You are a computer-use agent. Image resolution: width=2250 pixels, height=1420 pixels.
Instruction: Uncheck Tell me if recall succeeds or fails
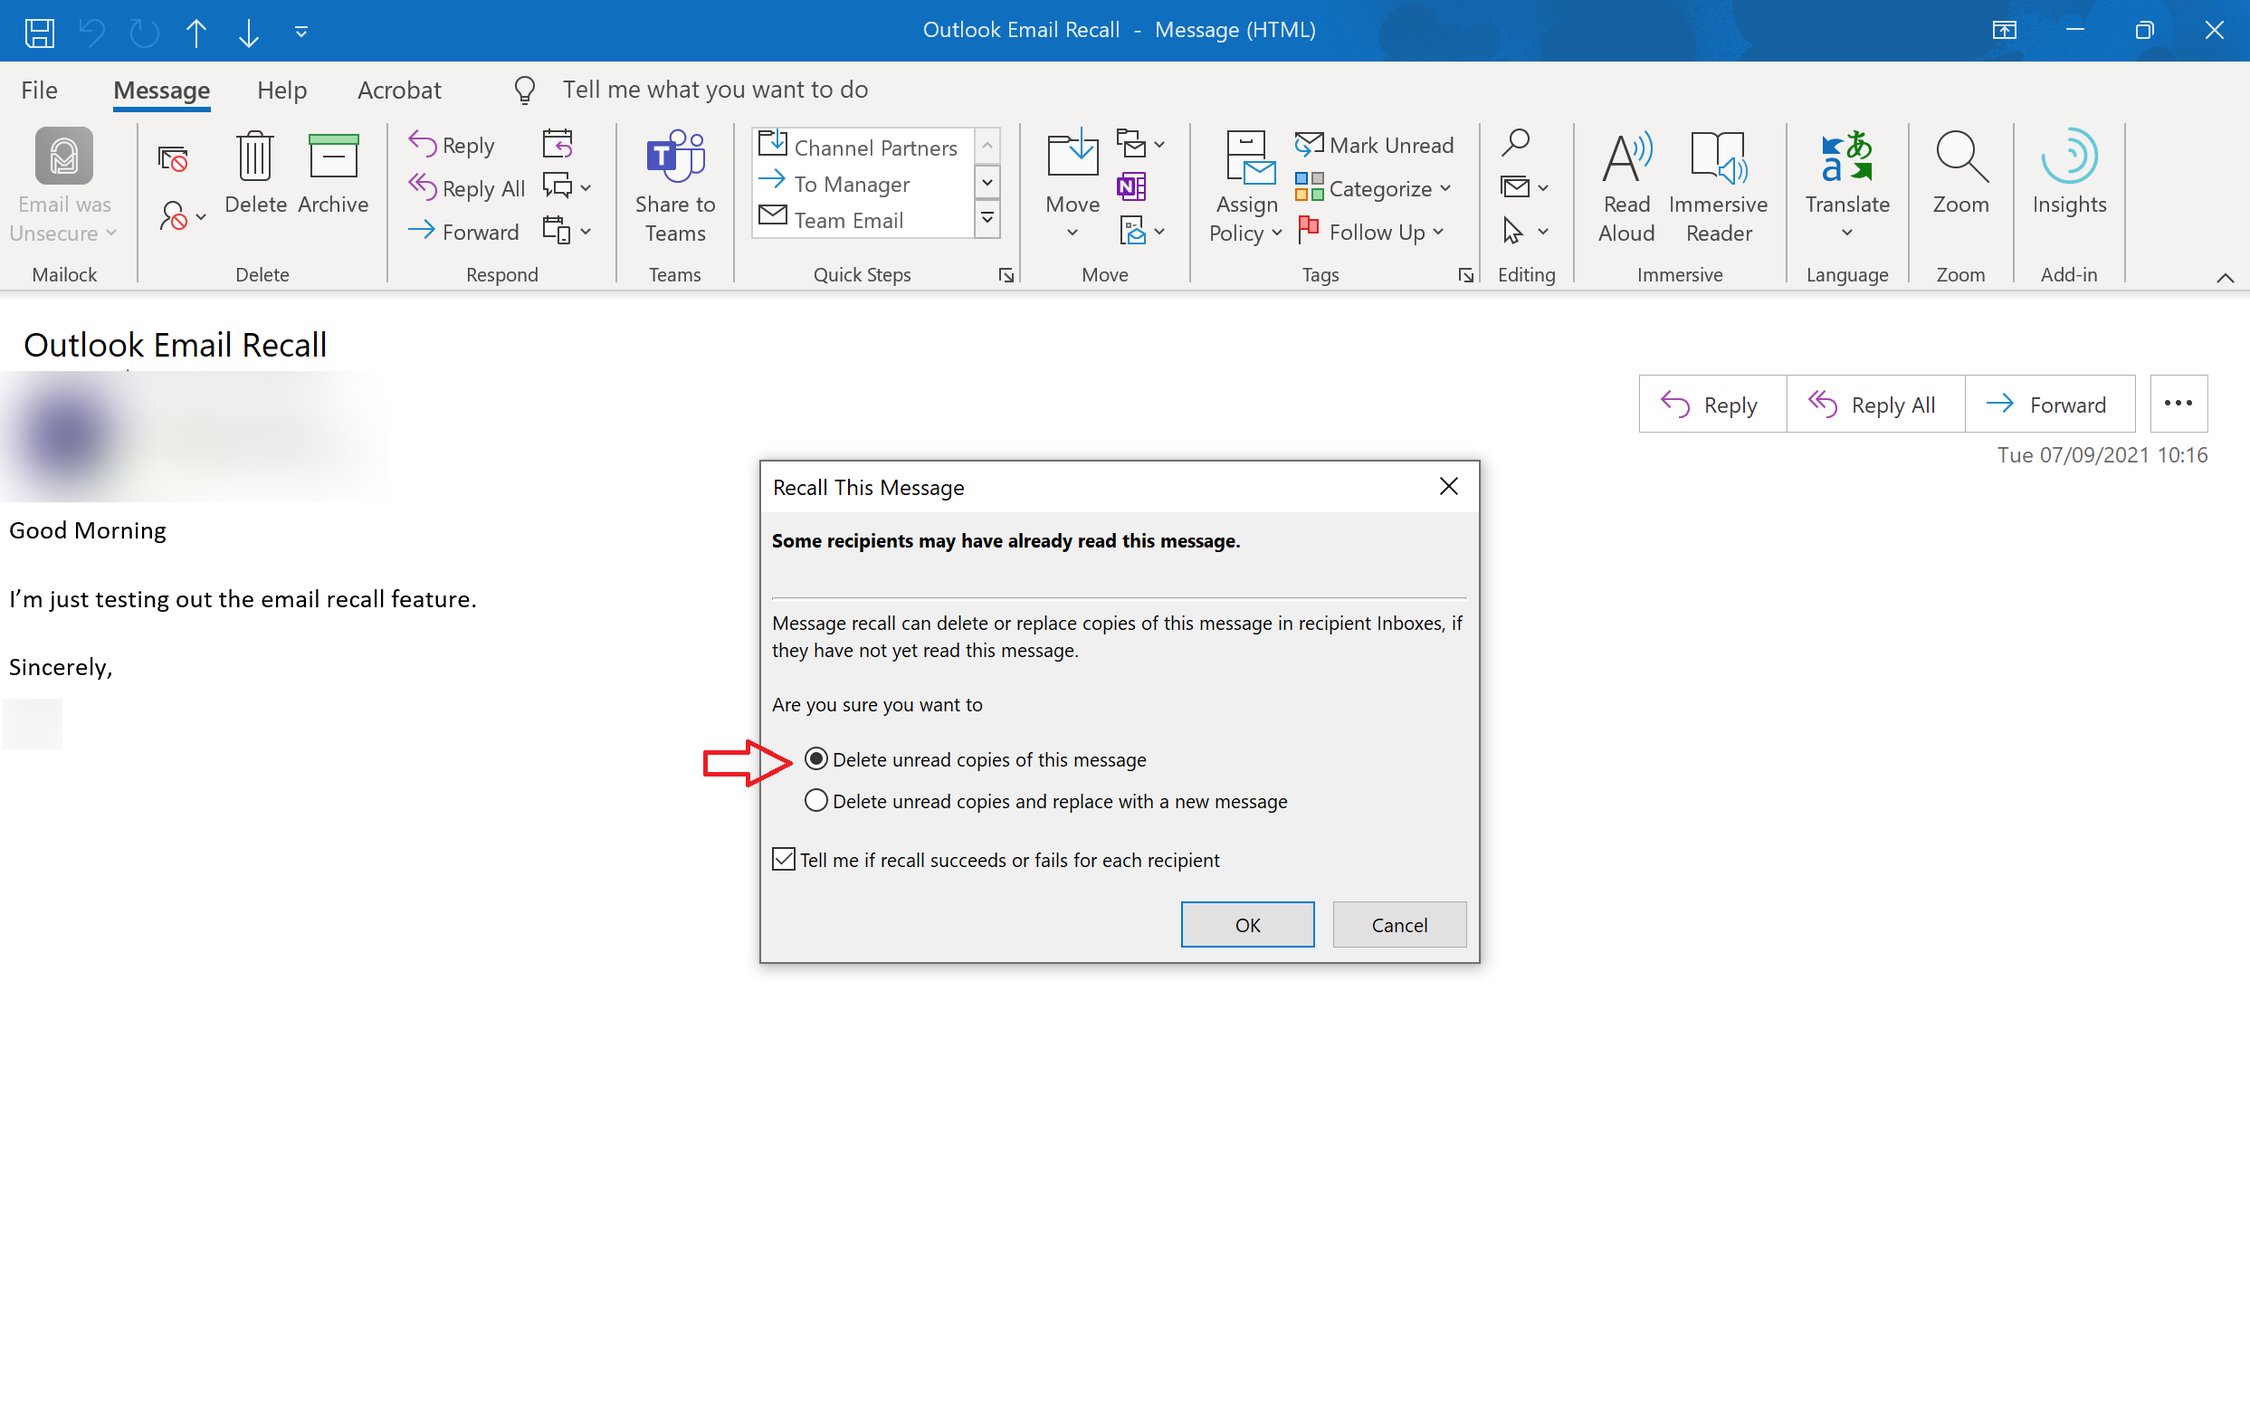(x=783, y=859)
